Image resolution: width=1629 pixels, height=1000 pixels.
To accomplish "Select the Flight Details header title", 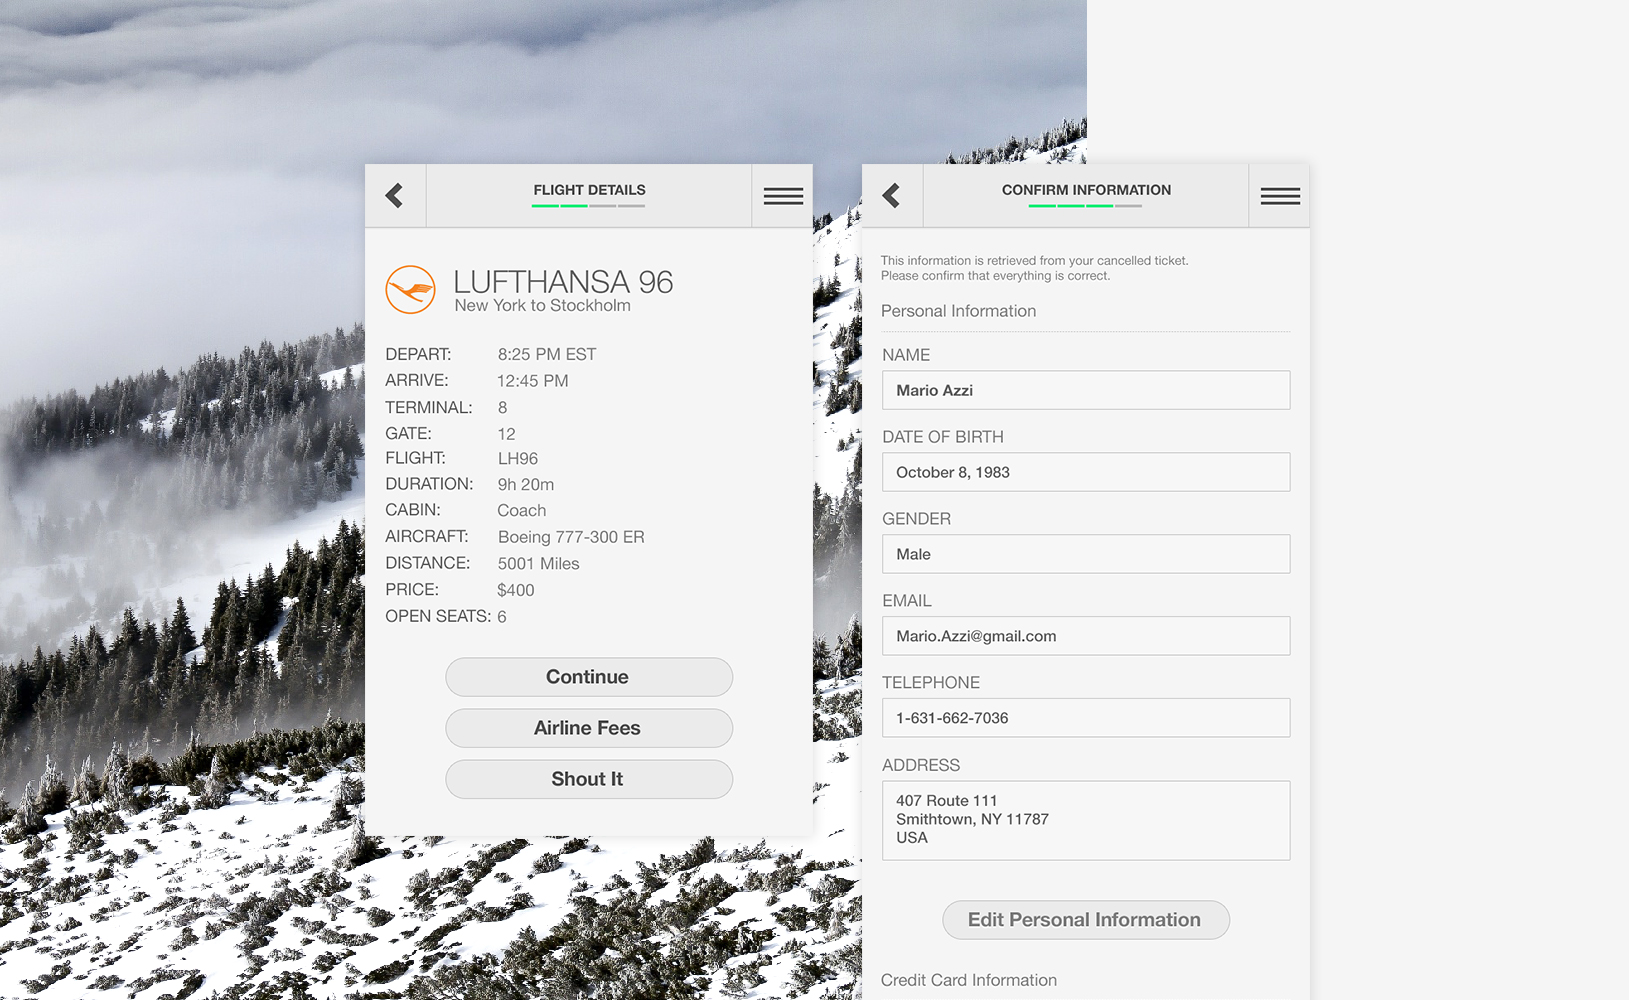I will (589, 189).
